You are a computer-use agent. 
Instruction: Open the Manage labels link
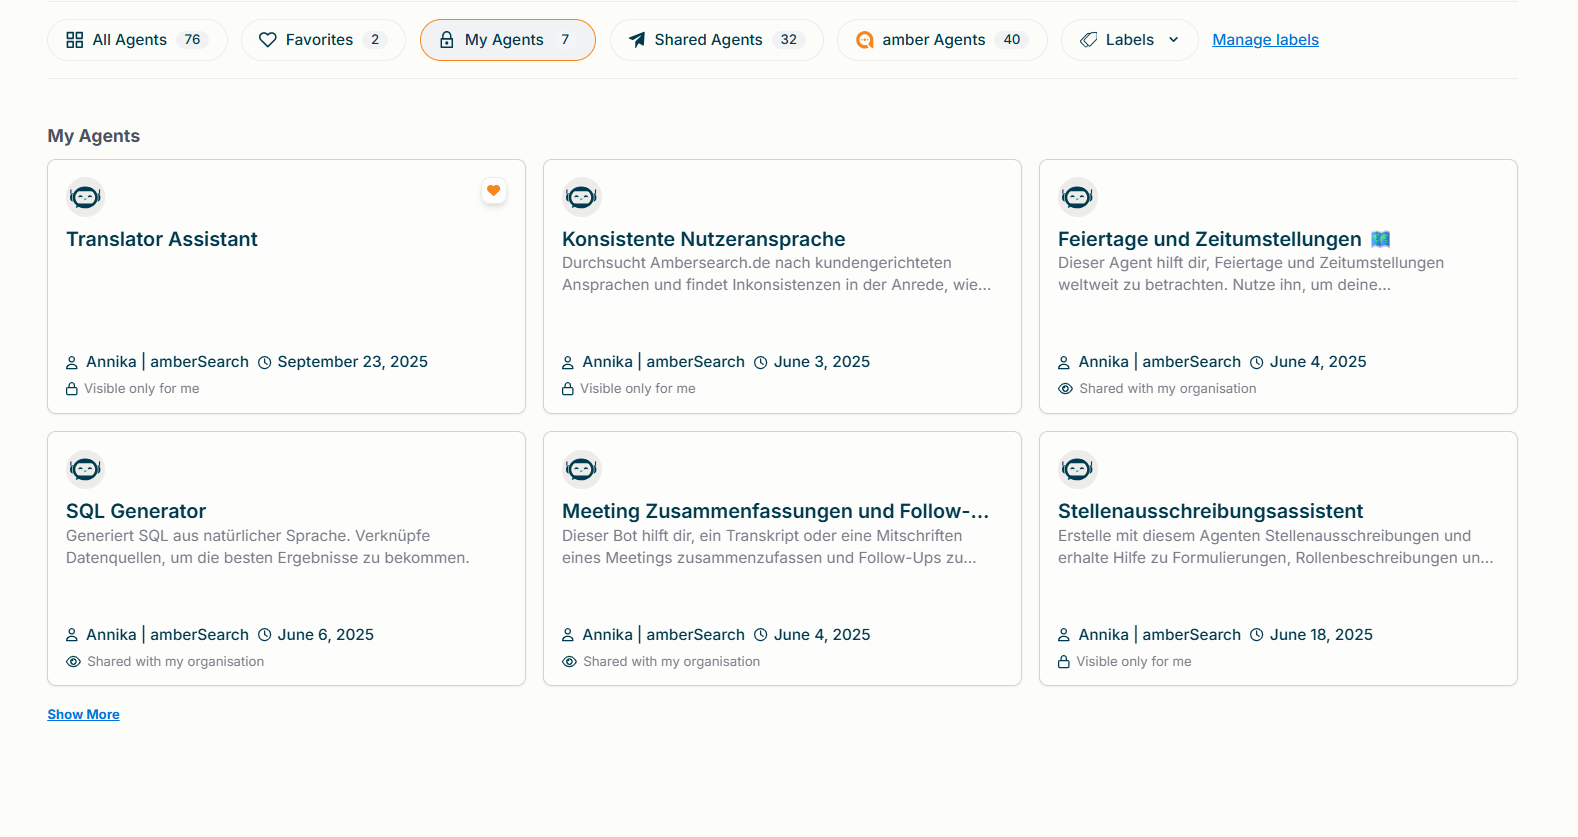click(x=1265, y=40)
